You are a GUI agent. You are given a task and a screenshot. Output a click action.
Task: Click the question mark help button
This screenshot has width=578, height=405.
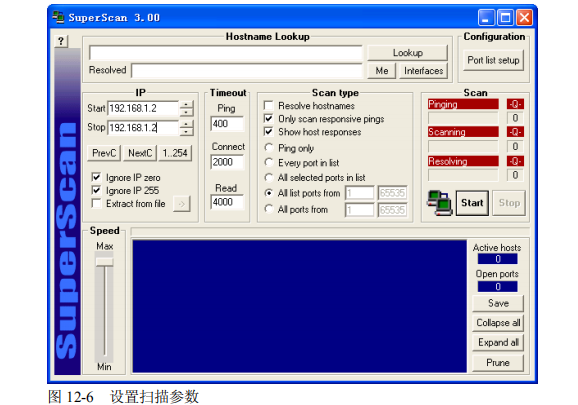click(x=61, y=41)
